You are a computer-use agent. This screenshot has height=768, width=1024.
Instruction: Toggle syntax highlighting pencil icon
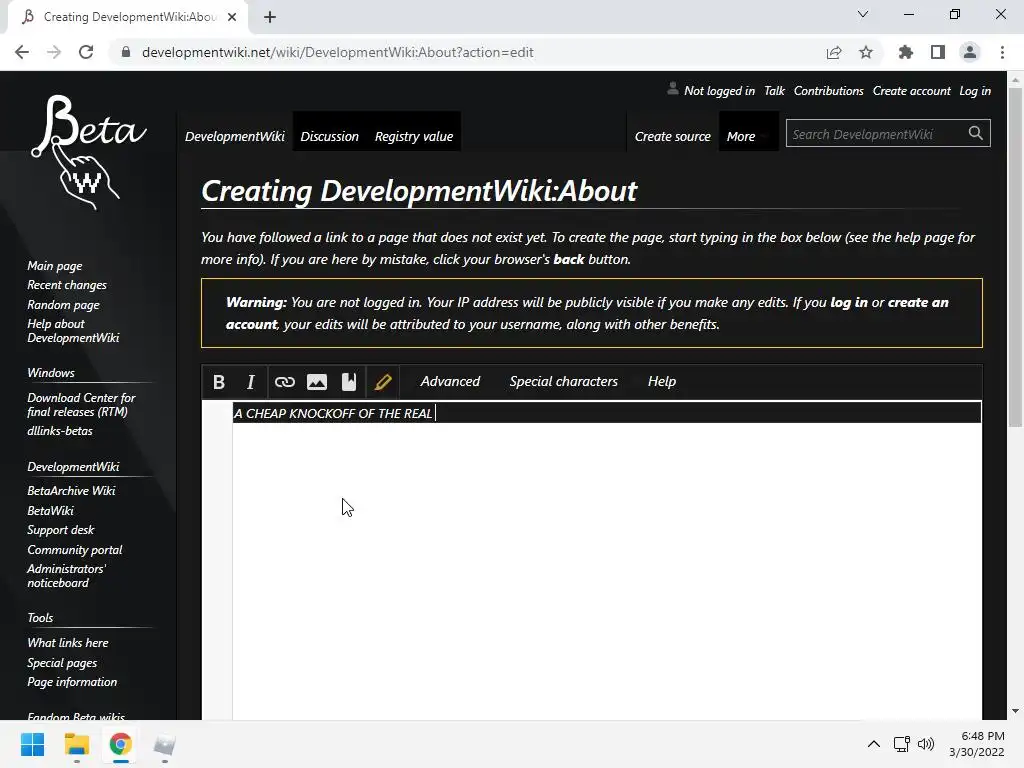(x=383, y=382)
